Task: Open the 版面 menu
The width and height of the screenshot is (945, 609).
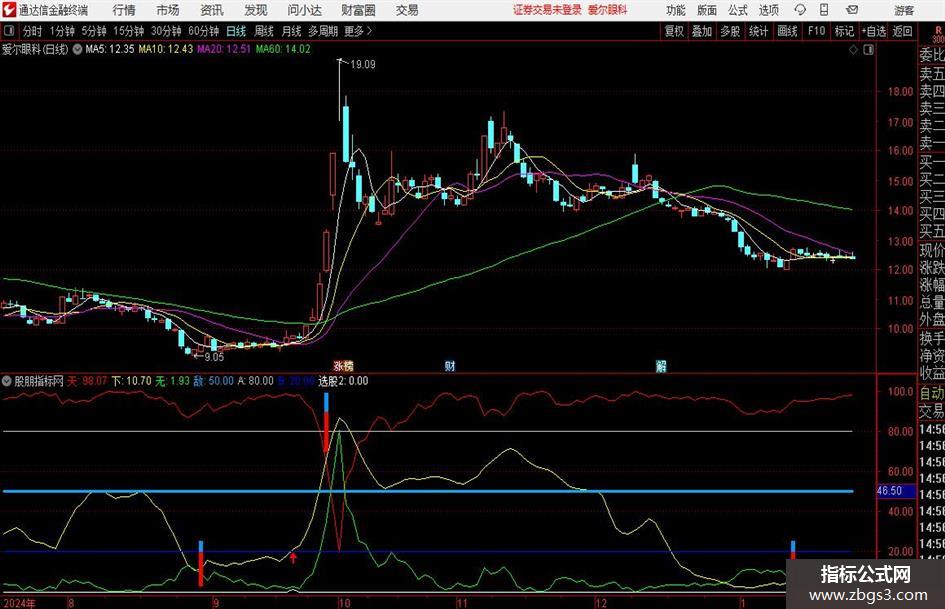Action: coord(706,10)
